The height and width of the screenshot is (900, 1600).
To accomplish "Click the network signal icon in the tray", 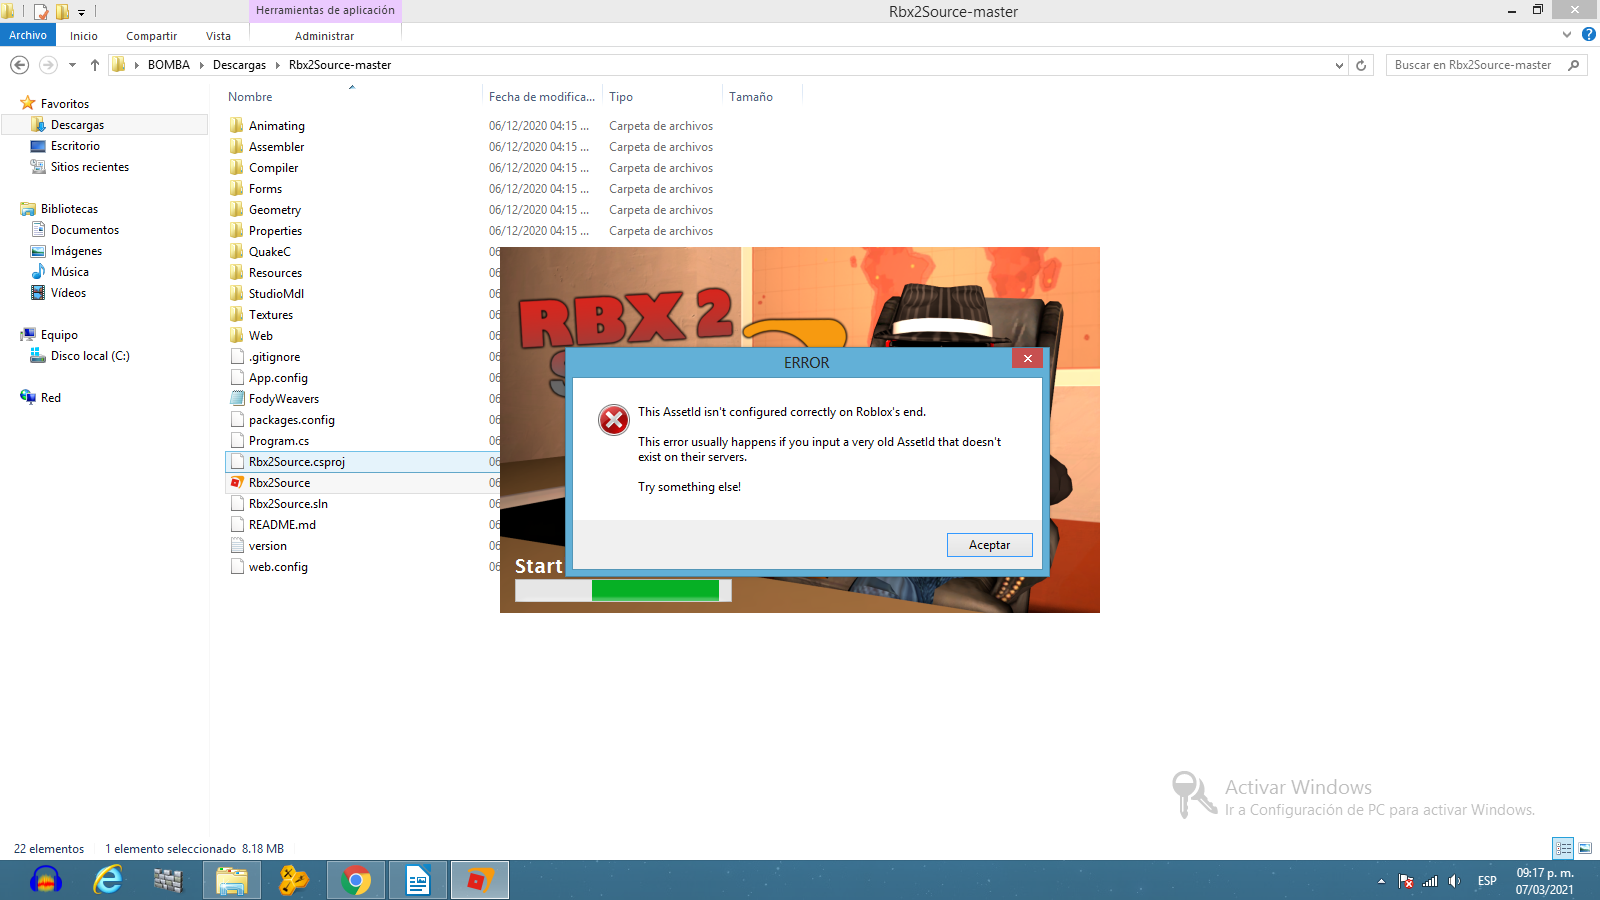I will (1432, 881).
